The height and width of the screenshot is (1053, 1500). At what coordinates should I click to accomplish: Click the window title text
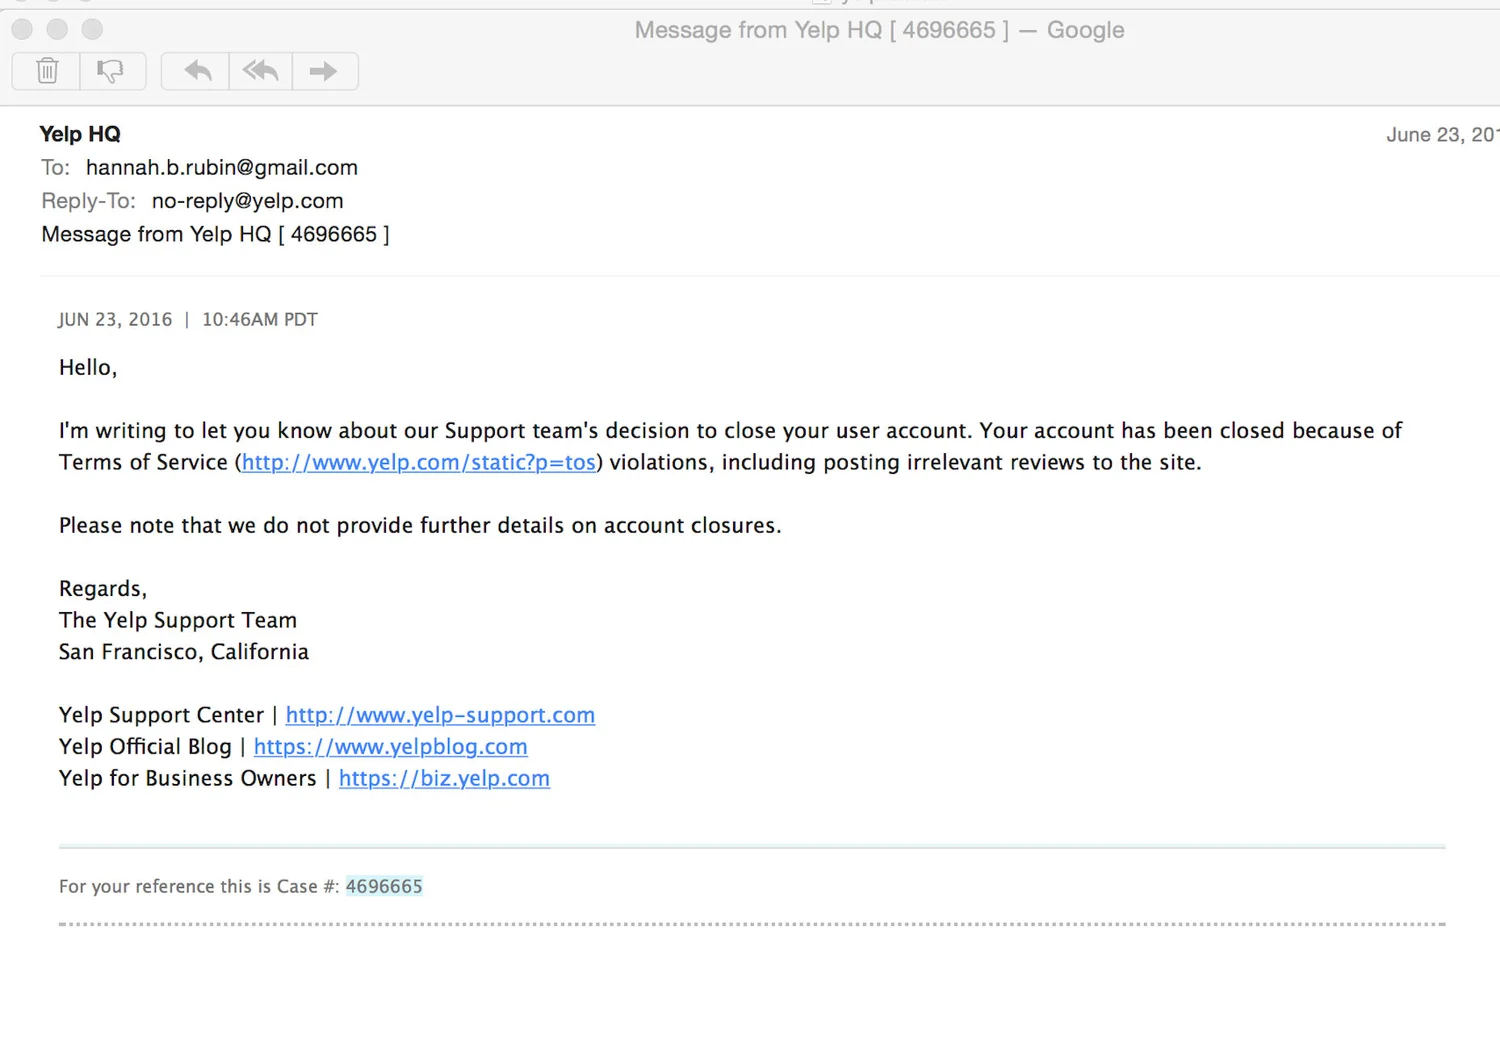[x=879, y=30]
